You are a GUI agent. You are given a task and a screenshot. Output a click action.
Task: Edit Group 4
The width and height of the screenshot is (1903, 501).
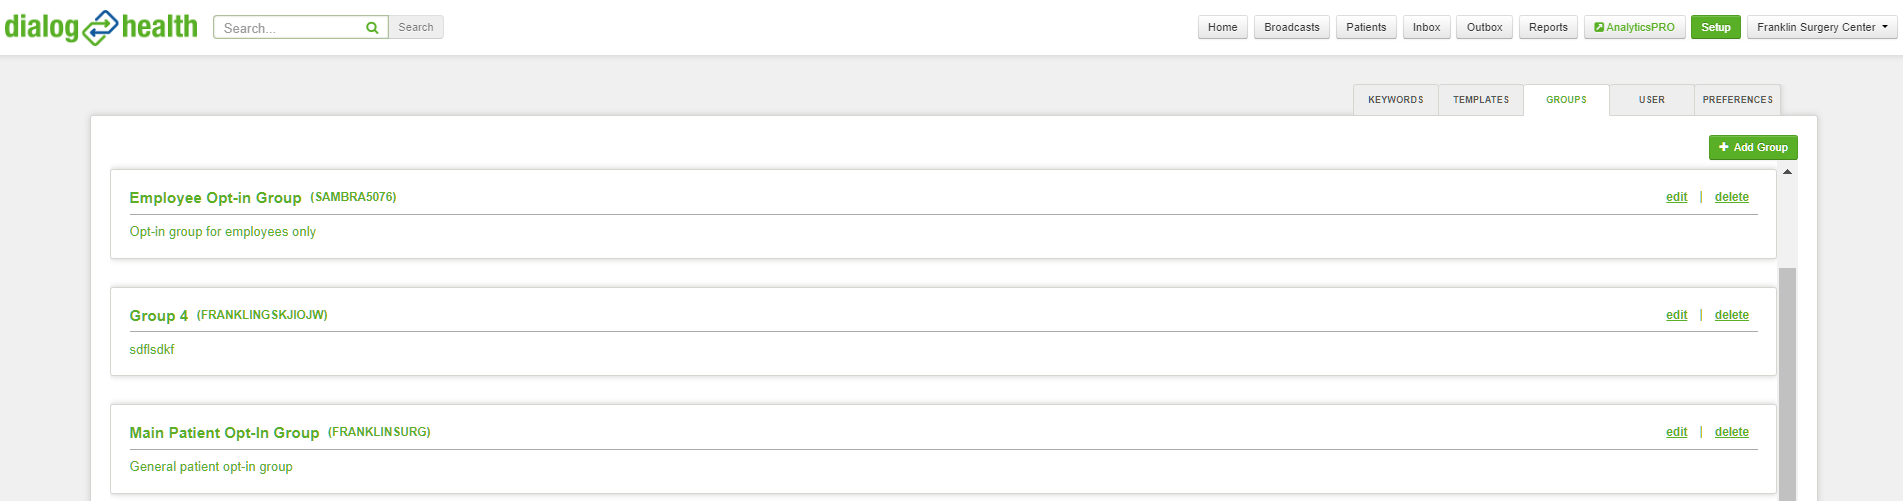[x=1676, y=315]
